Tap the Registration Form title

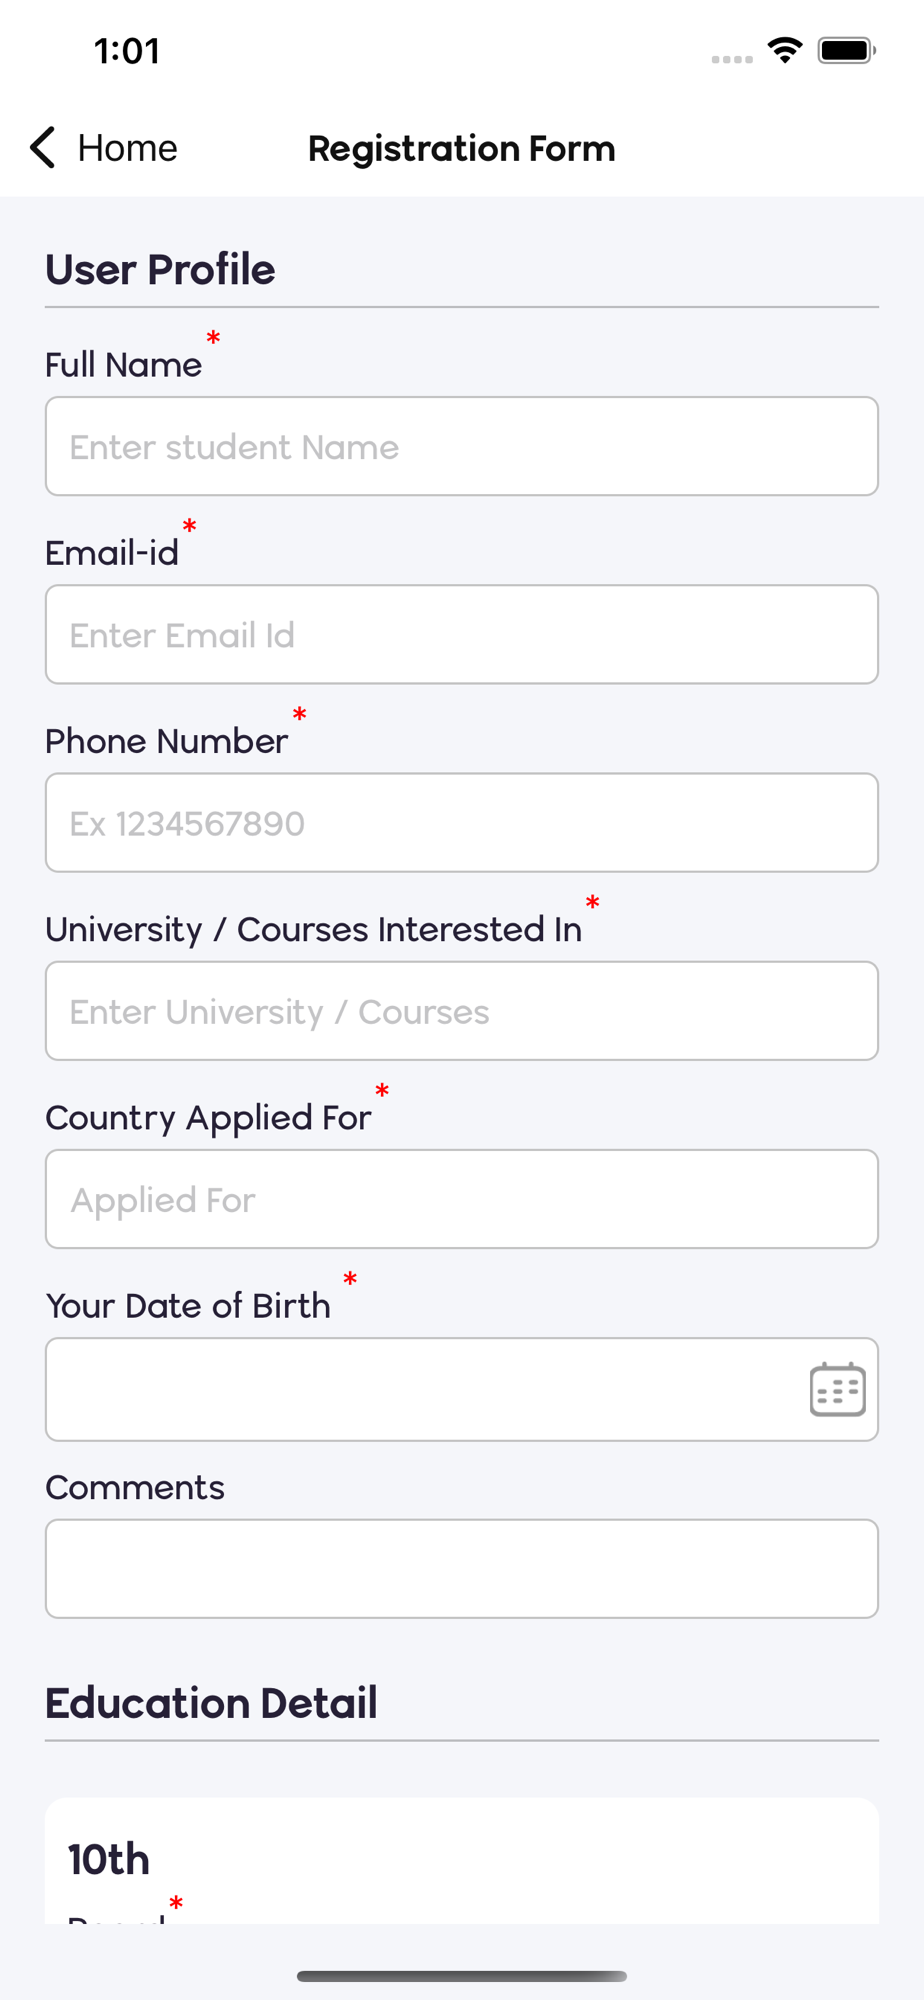(x=462, y=148)
